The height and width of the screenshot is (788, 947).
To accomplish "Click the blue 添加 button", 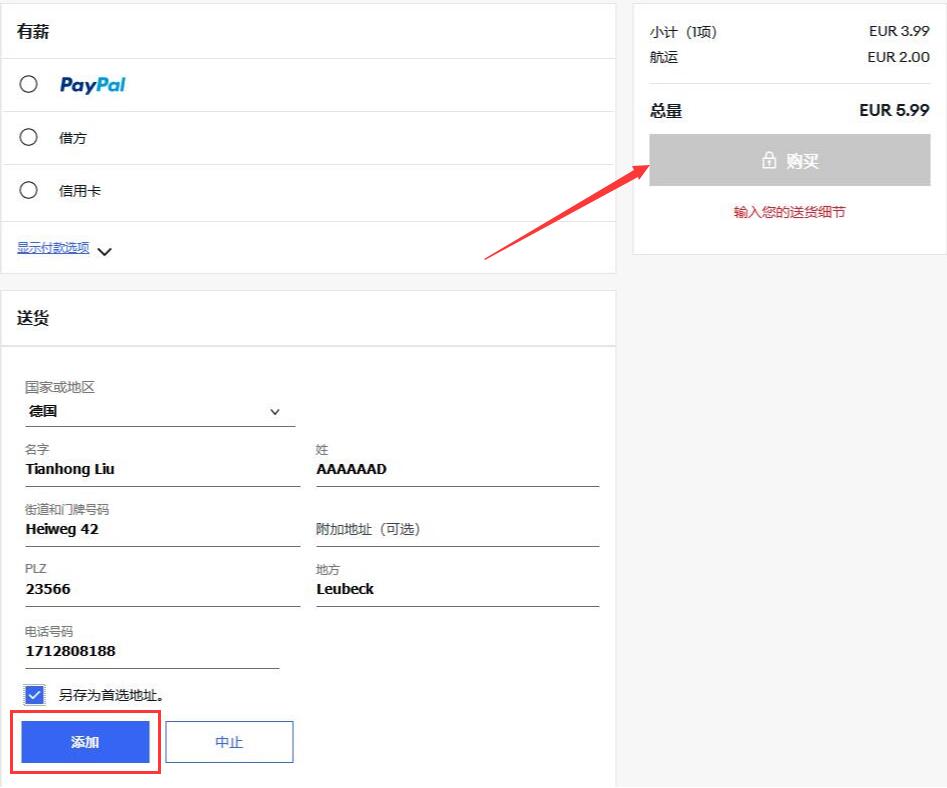I will [x=85, y=742].
